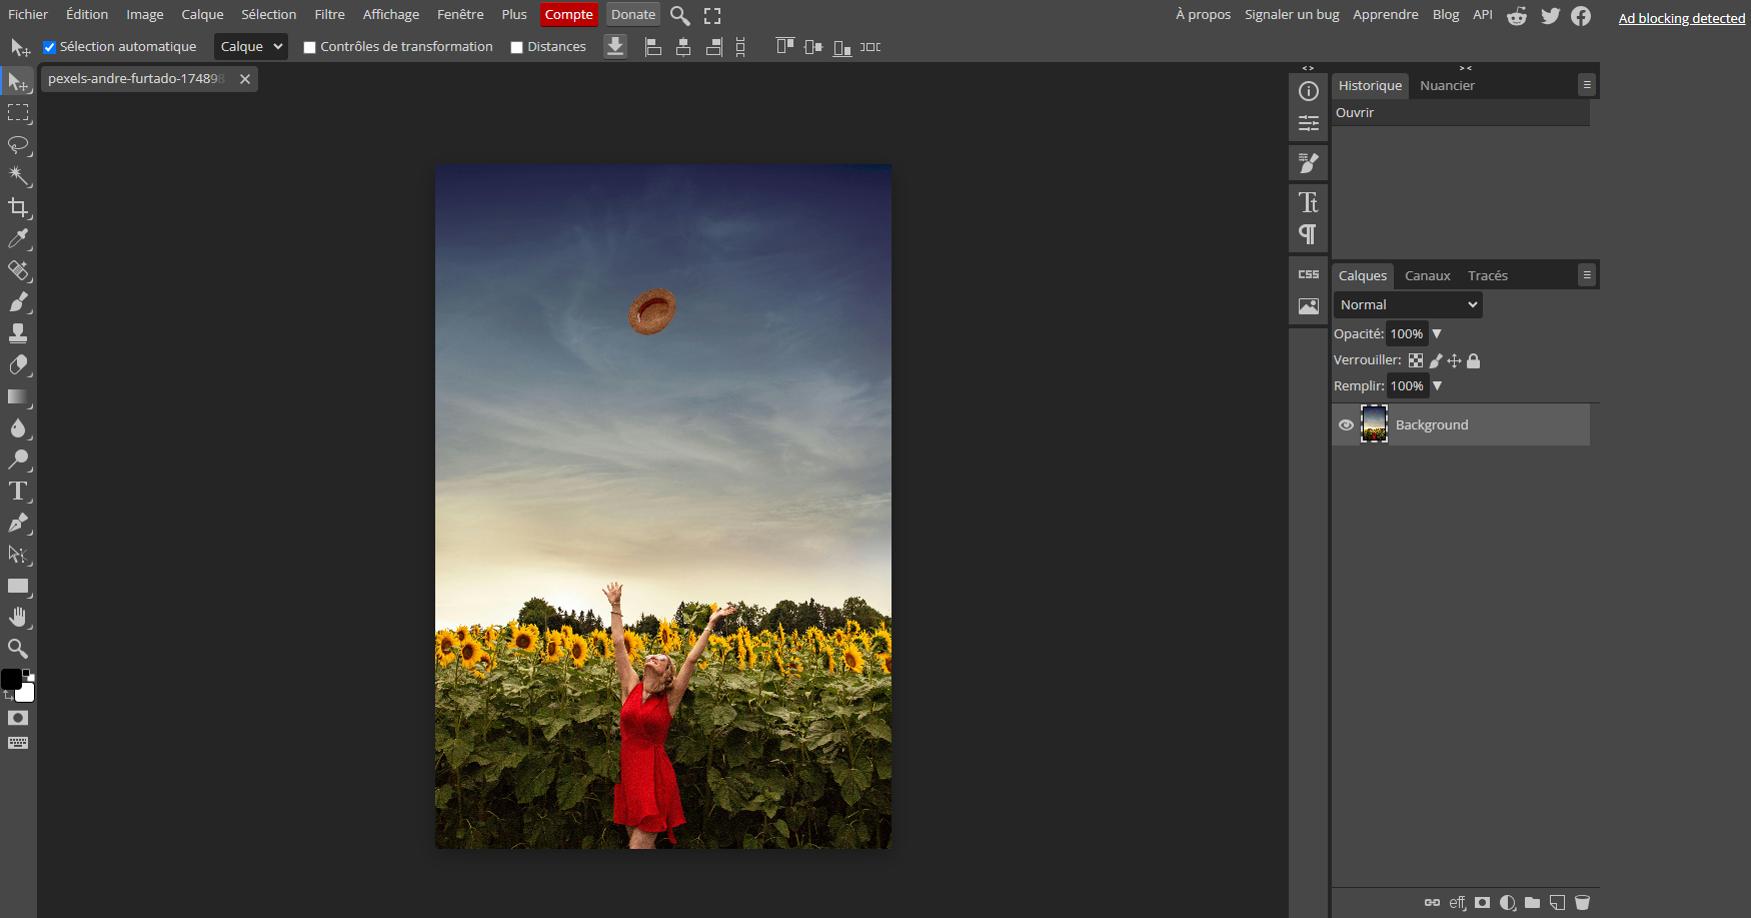Select the Crop tool
The height and width of the screenshot is (918, 1751).
pyautogui.click(x=18, y=208)
